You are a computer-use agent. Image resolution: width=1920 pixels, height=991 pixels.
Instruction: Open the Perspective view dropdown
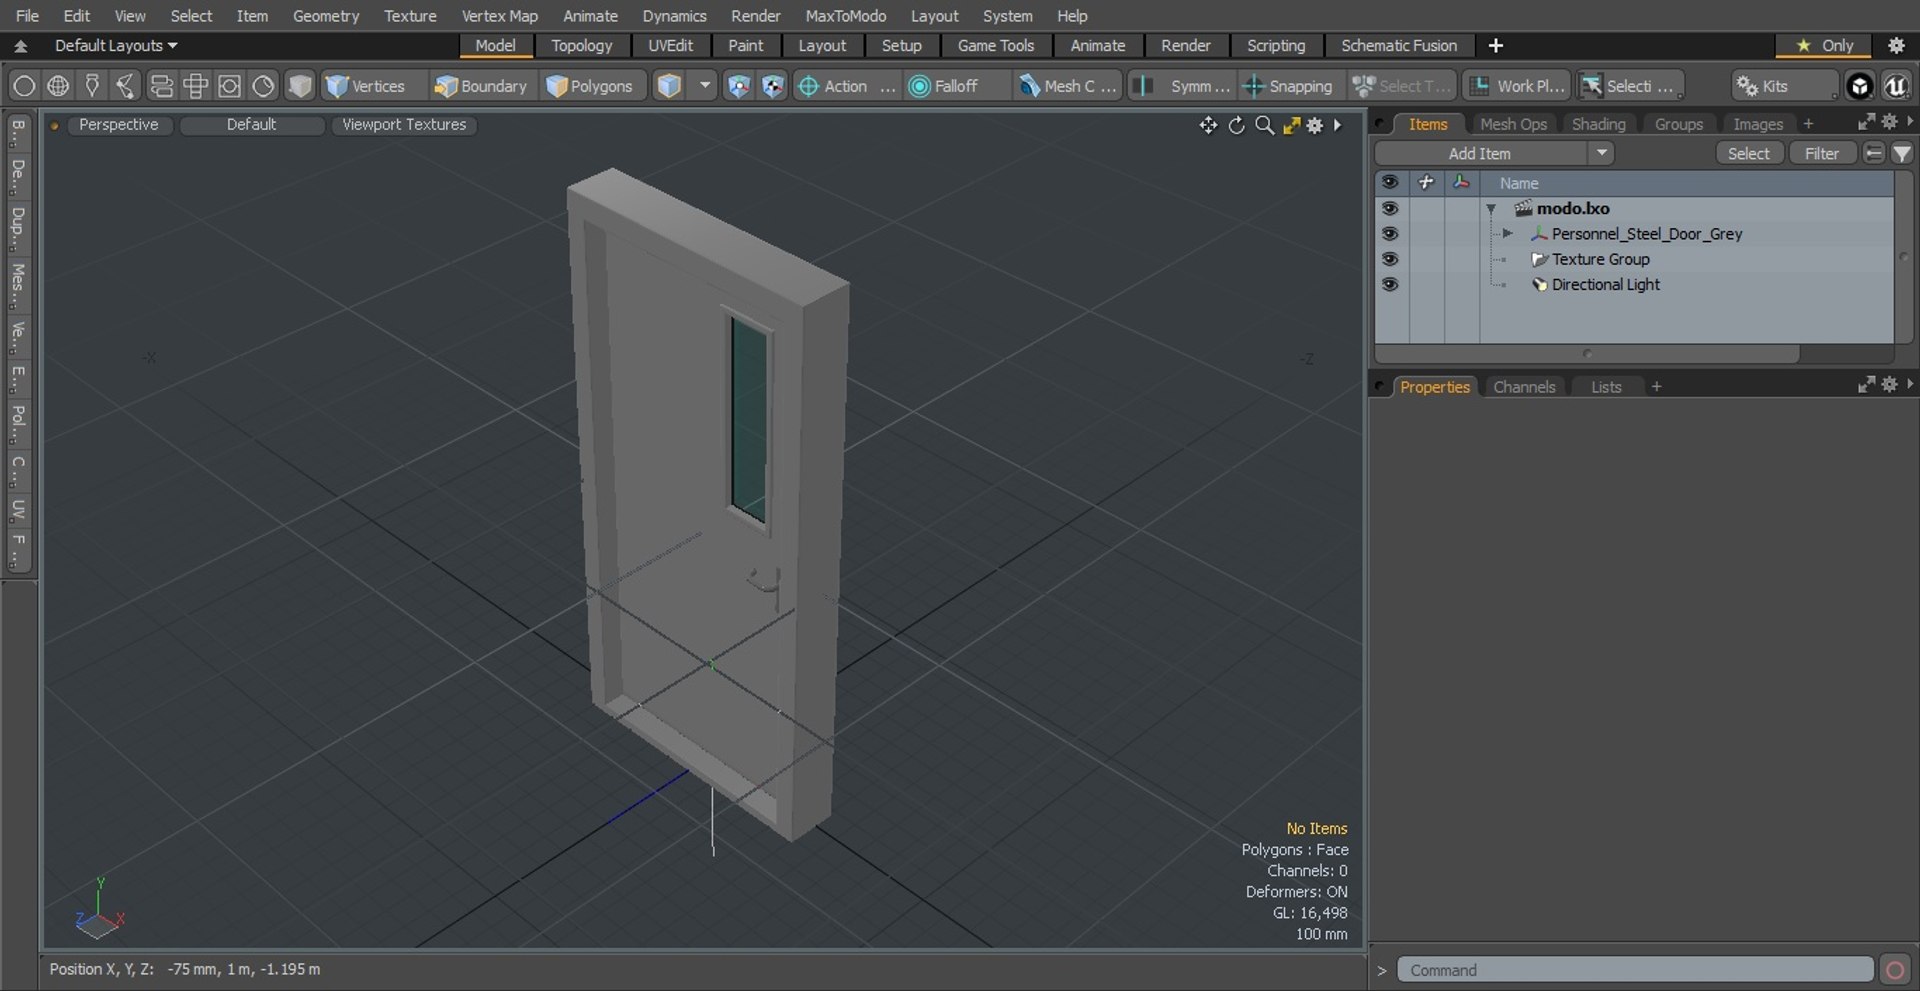[118, 124]
